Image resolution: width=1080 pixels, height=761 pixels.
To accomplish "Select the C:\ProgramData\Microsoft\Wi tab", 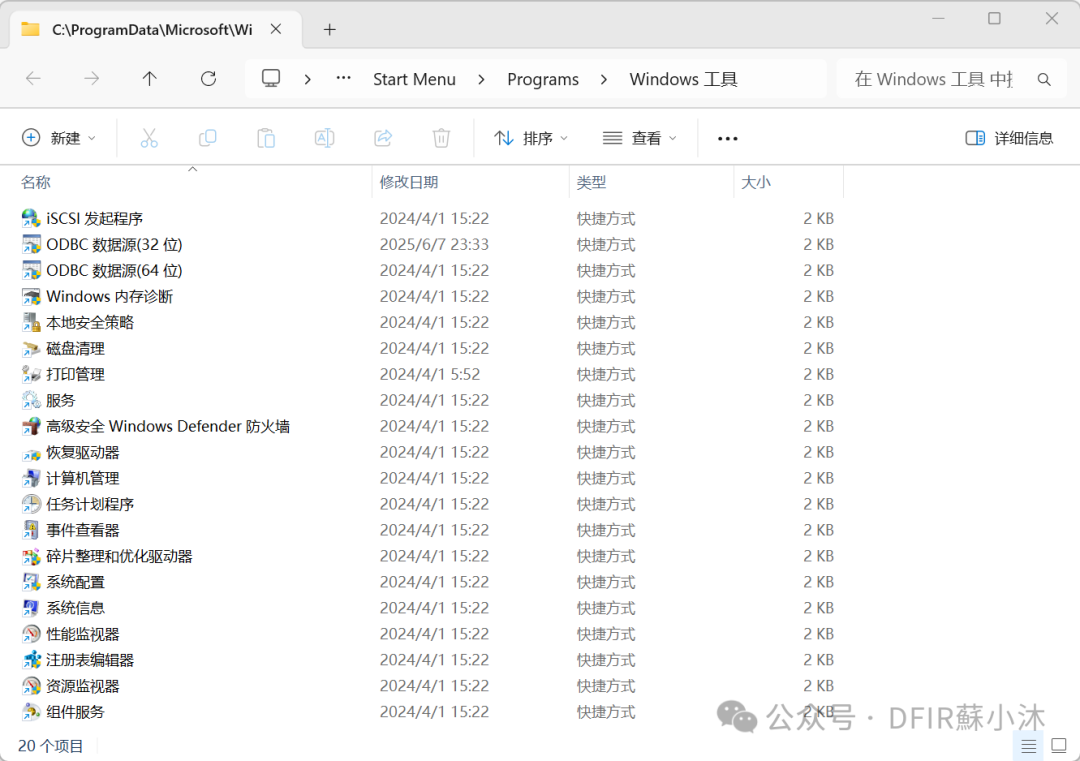I will click(x=152, y=30).
